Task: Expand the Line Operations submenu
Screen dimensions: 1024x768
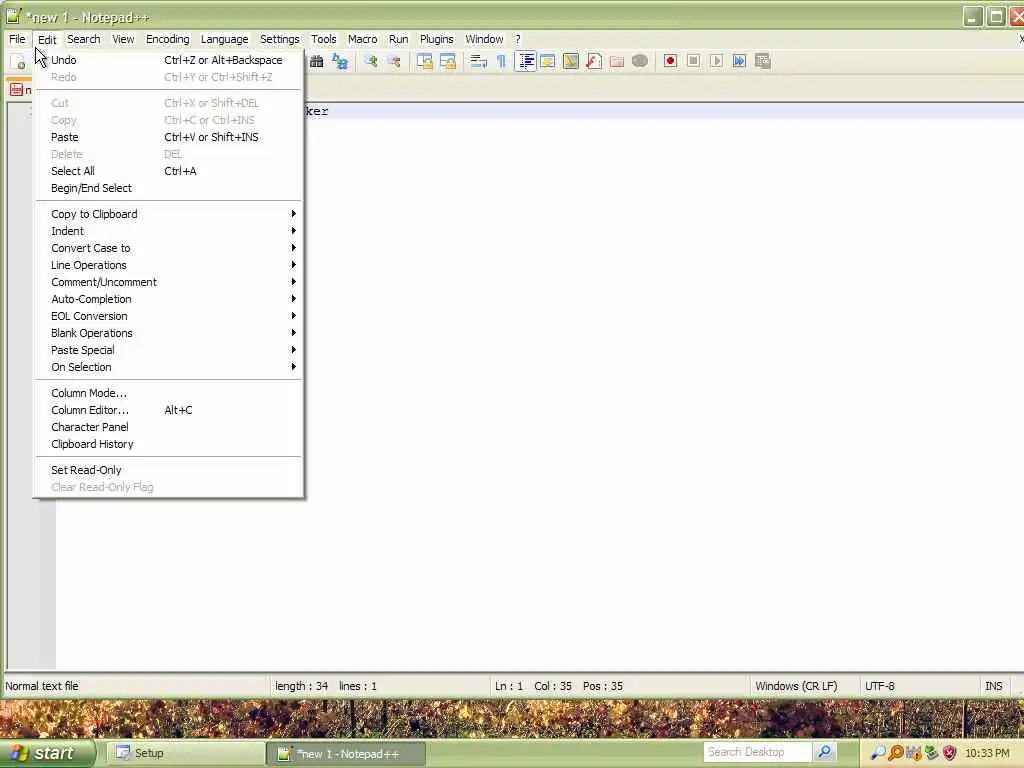Action: click(x=169, y=265)
